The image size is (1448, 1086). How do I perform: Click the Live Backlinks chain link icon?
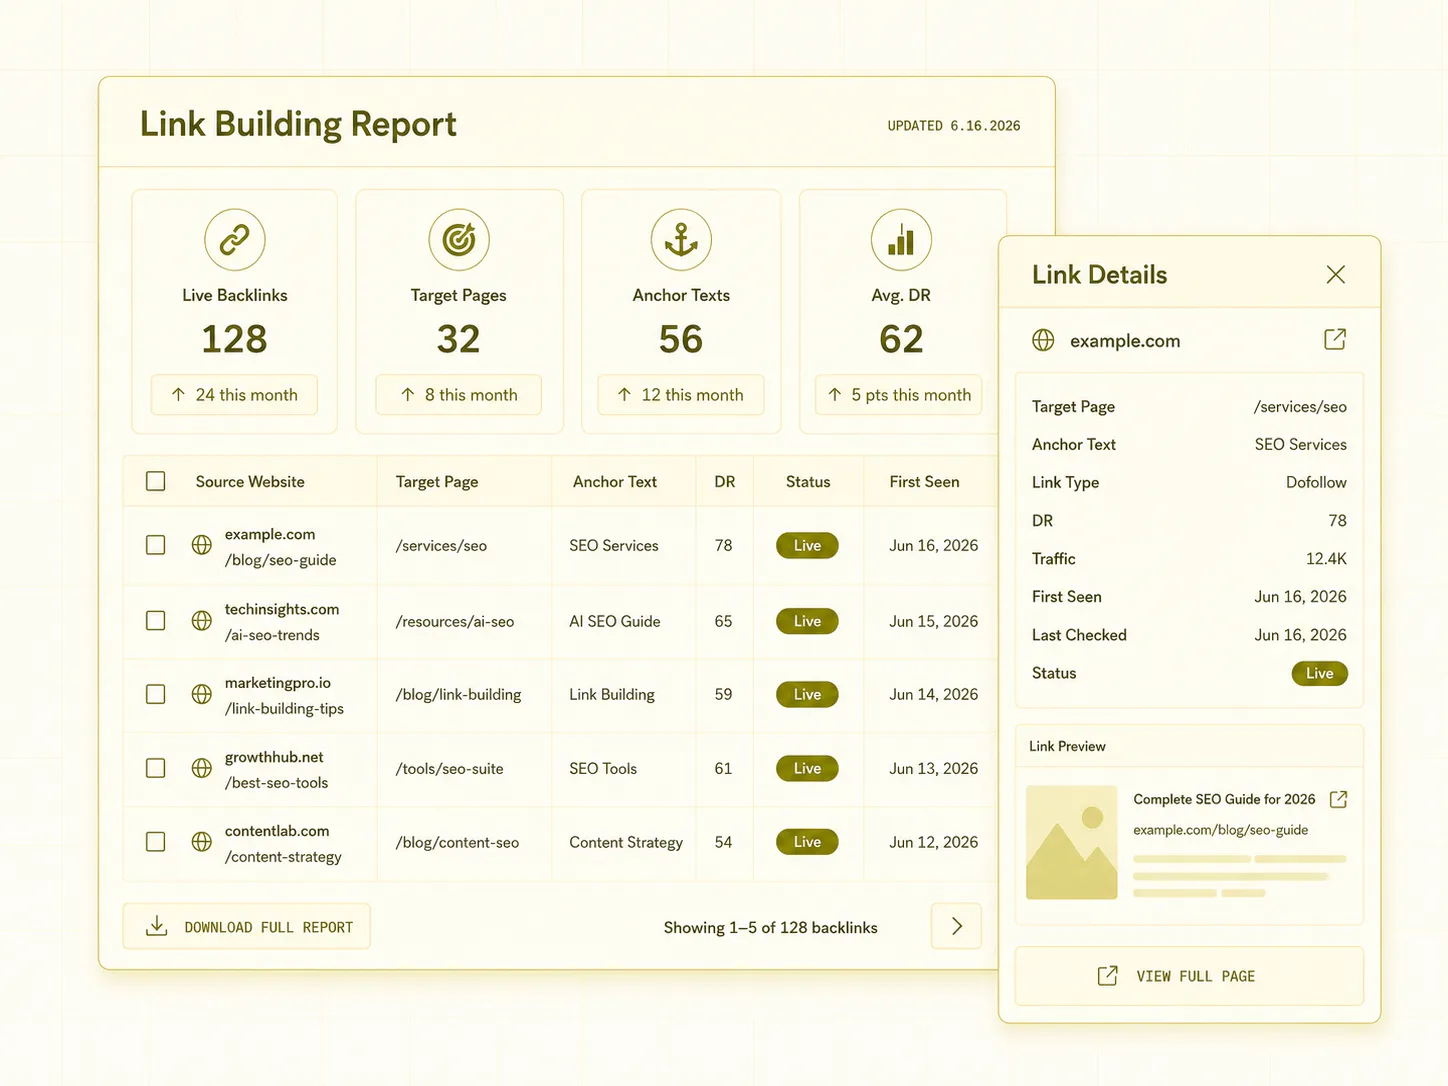(235, 240)
